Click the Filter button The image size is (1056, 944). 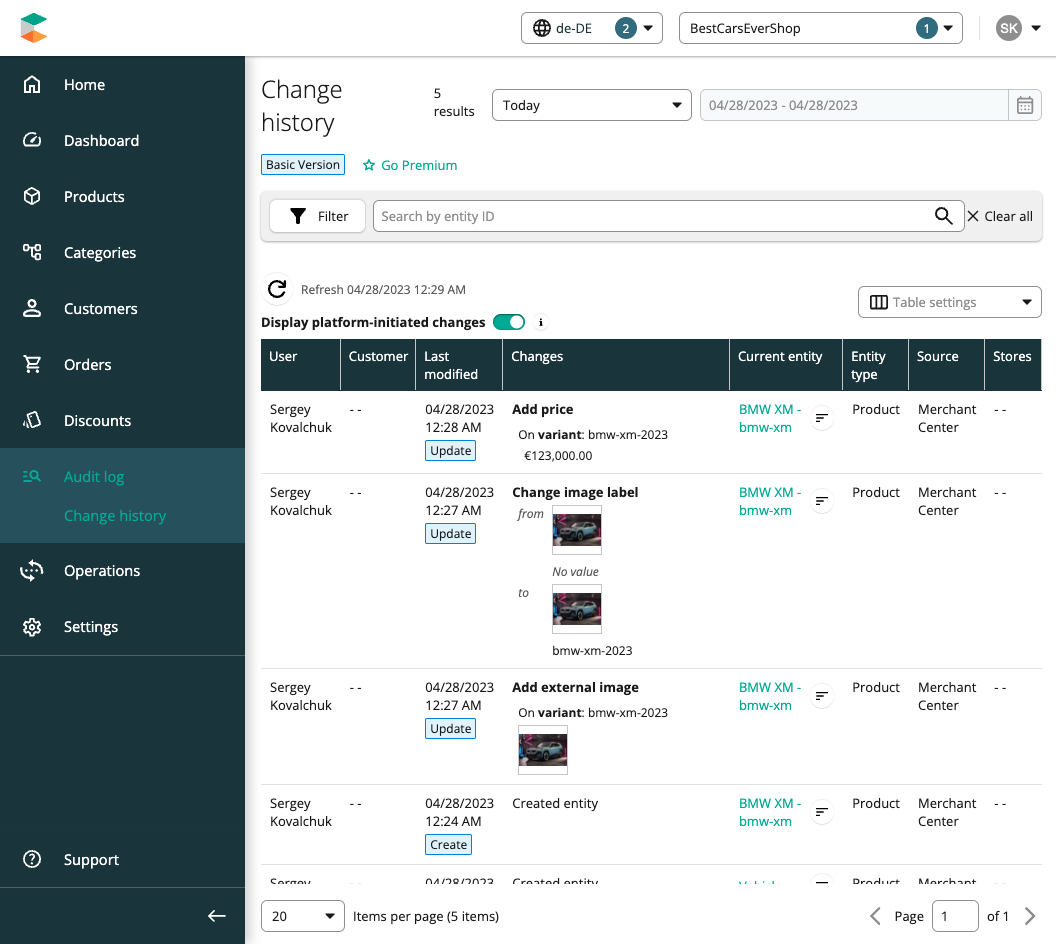coord(318,216)
